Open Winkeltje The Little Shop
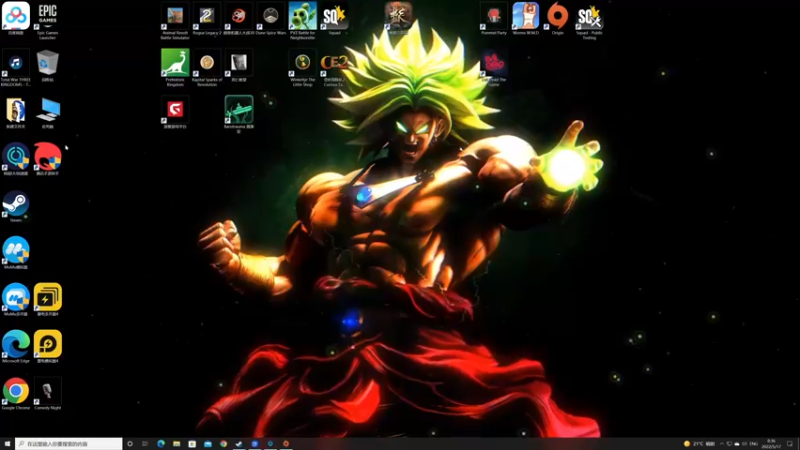Image resolution: width=800 pixels, height=450 pixels. pyautogui.click(x=303, y=67)
